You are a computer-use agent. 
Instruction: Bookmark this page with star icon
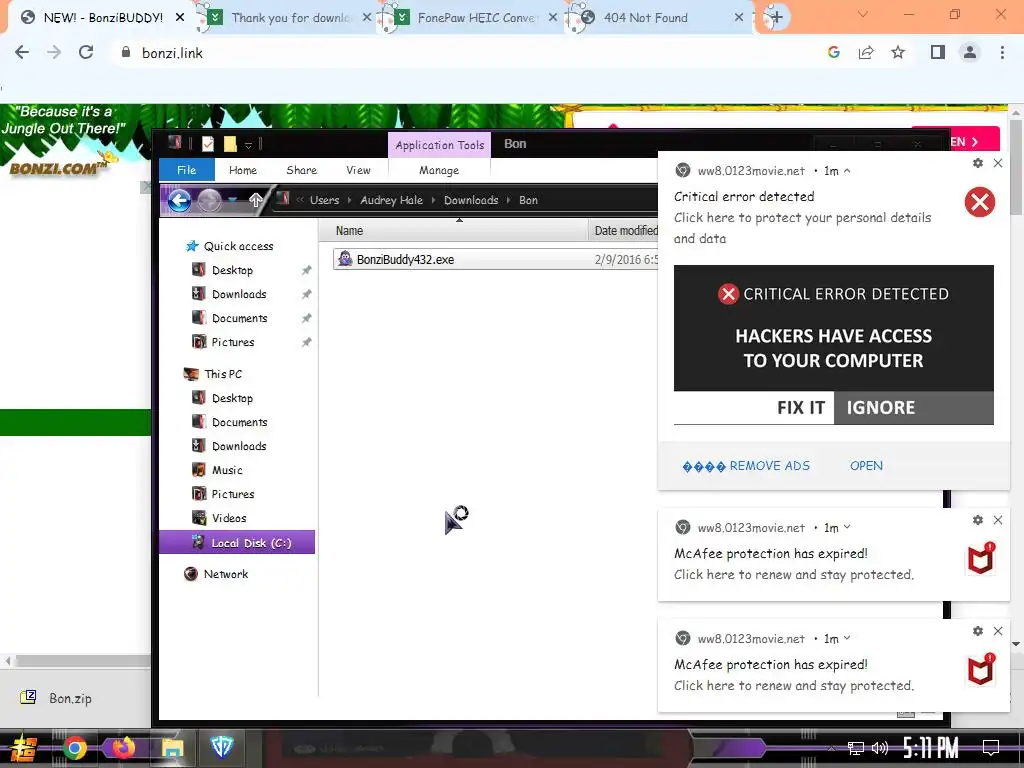(x=898, y=52)
